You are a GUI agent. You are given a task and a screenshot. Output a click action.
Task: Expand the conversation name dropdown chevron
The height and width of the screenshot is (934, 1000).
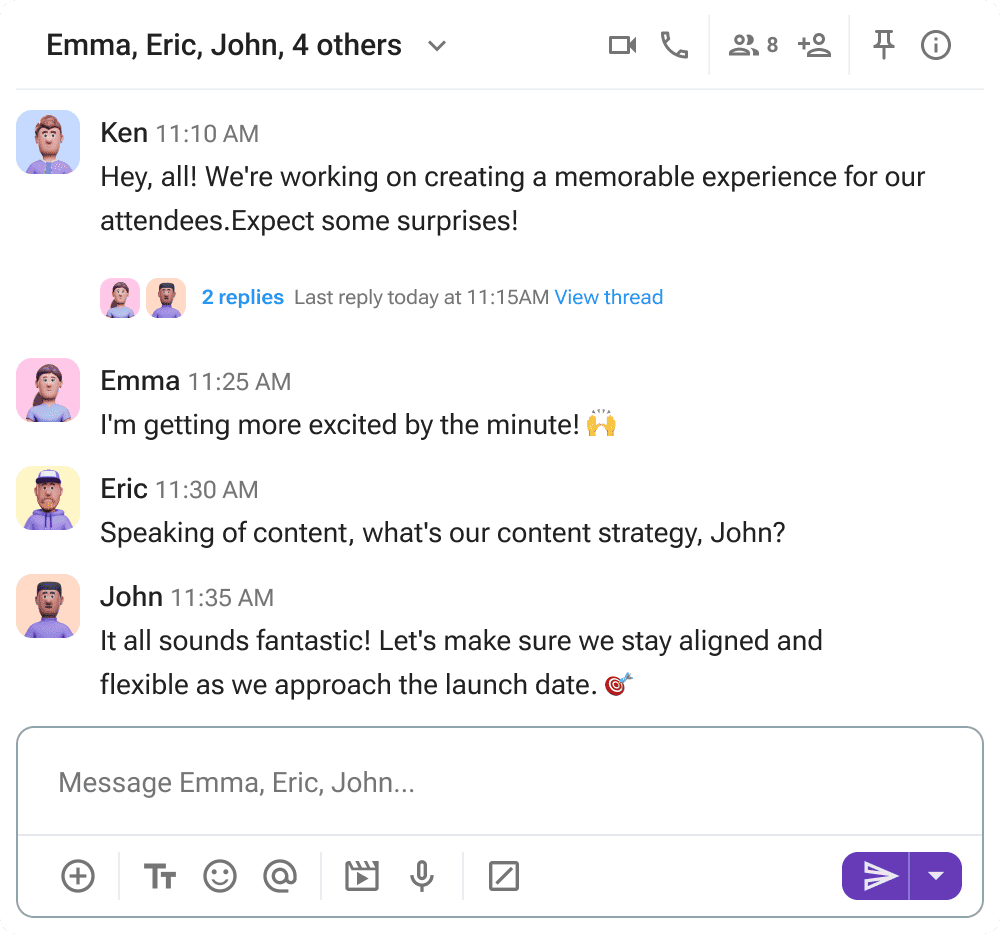click(x=437, y=46)
